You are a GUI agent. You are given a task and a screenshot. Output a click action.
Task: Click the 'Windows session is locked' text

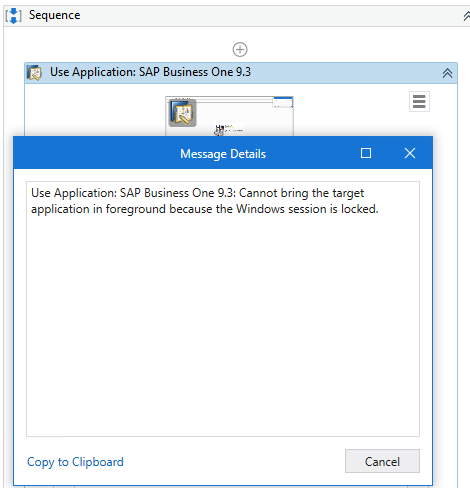307,209
